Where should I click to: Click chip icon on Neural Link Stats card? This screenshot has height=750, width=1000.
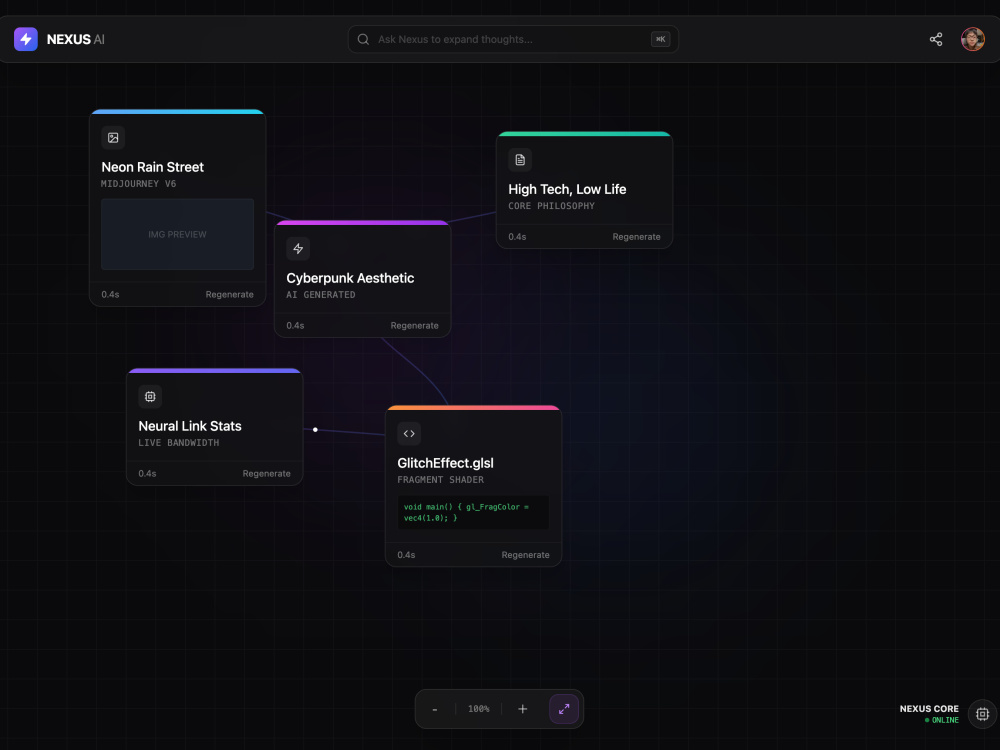tap(150, 397)
